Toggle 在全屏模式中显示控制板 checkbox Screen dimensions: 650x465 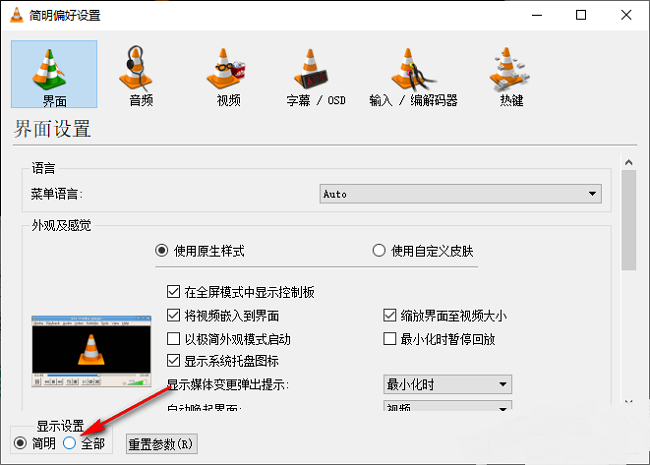coord(173,292)
